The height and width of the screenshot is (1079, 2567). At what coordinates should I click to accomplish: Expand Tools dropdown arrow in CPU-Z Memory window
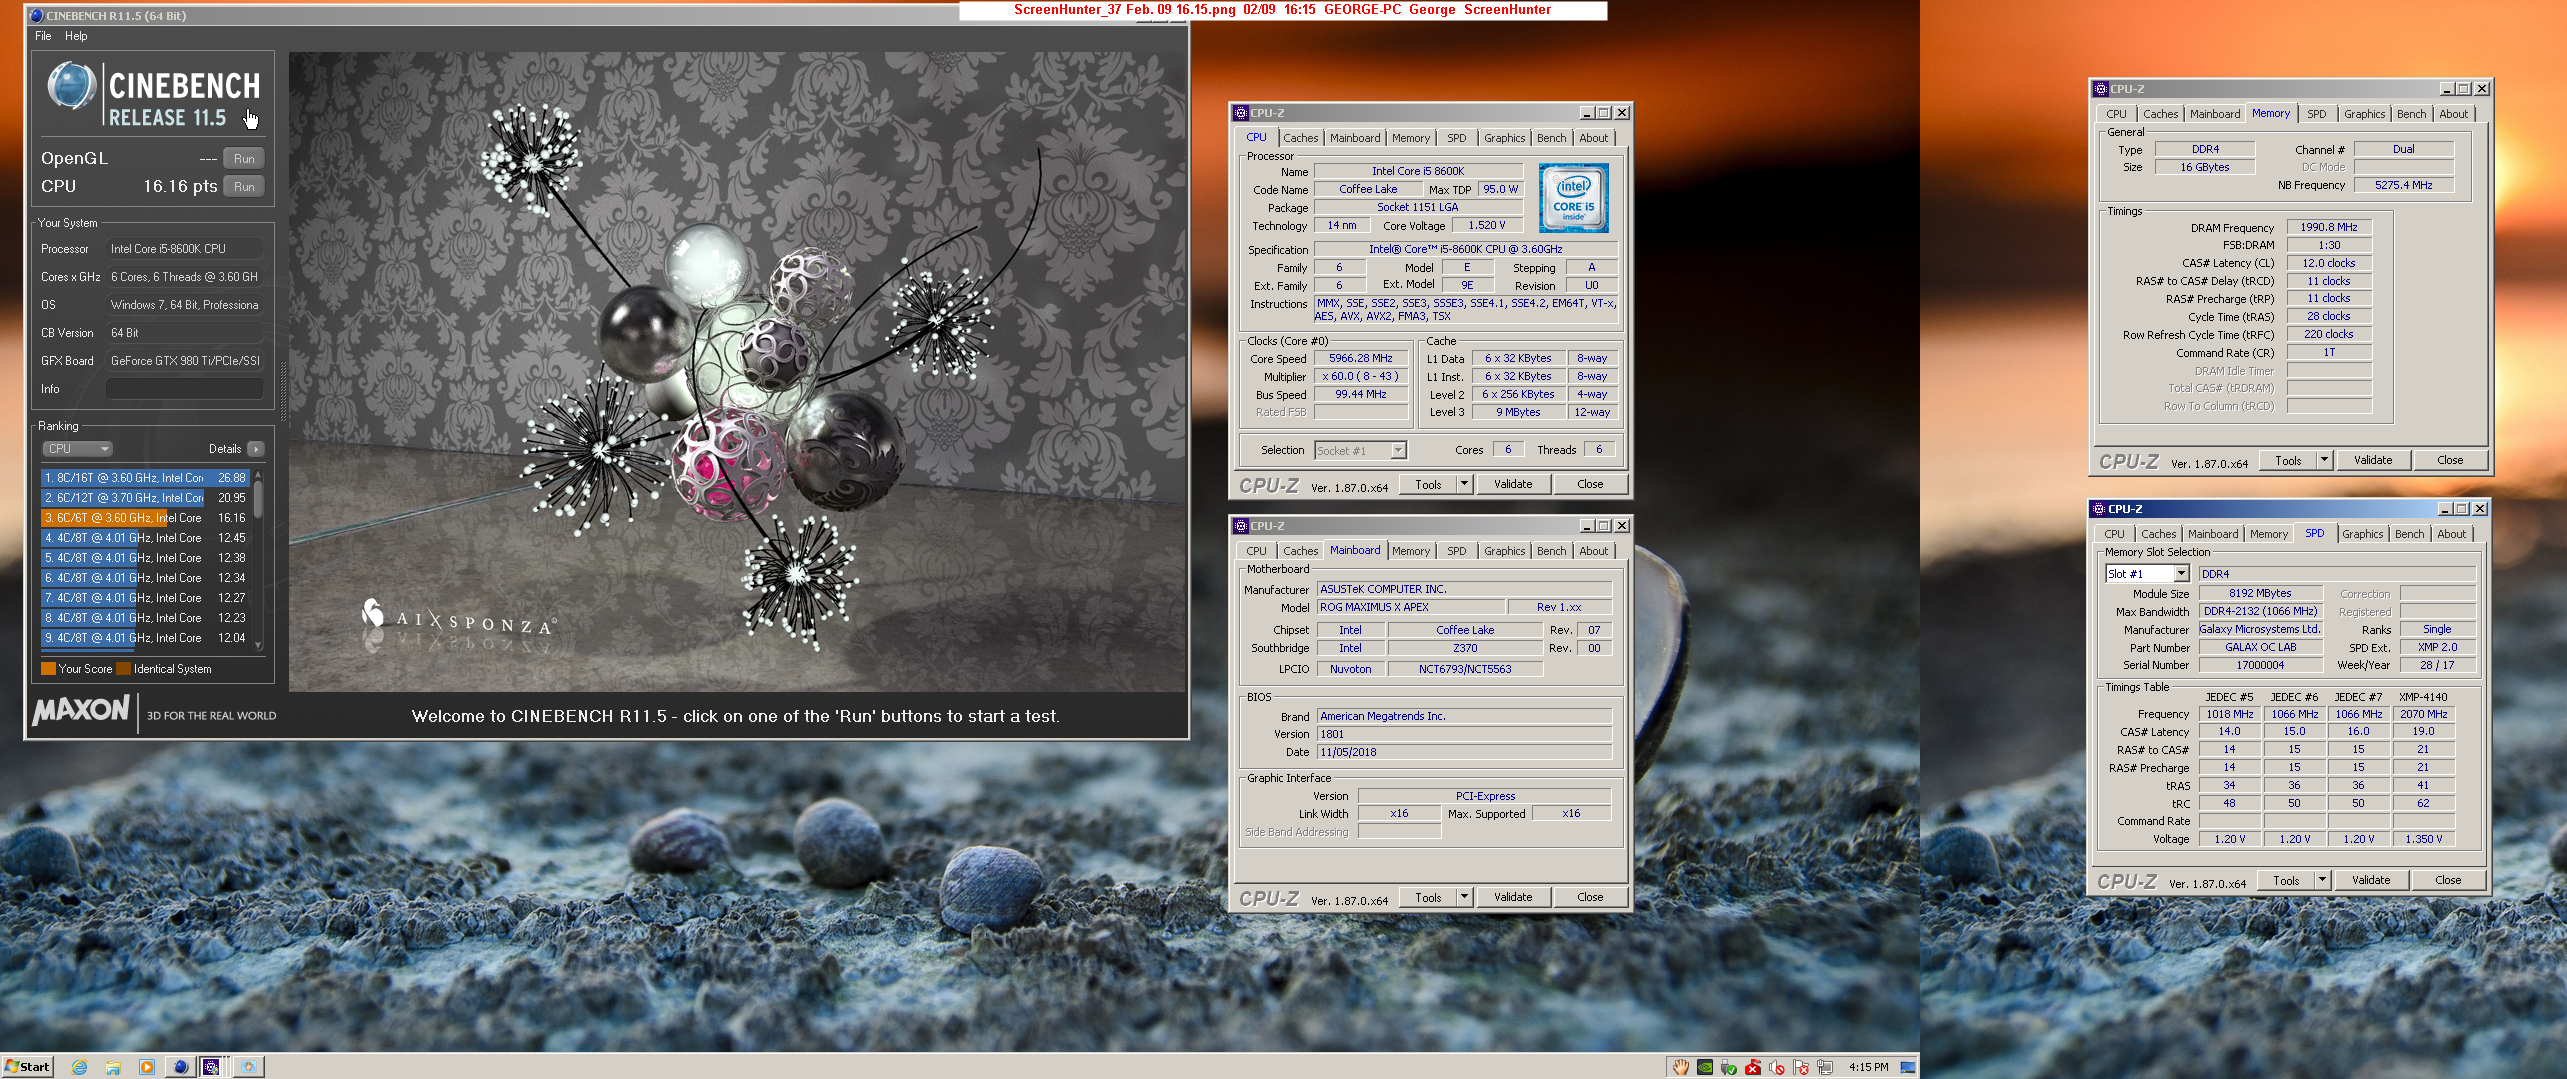tap(2324, 460)
